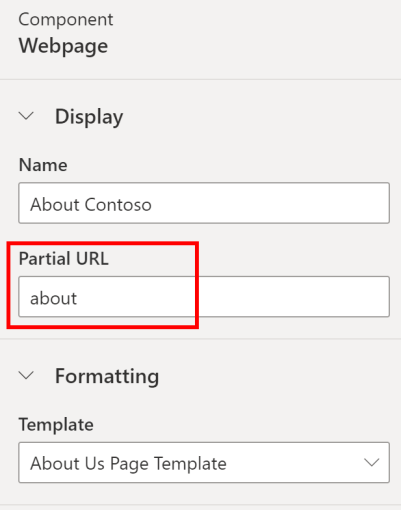Click the Display section heading
This screenshot has width=401, height=510.
(89, 117)
